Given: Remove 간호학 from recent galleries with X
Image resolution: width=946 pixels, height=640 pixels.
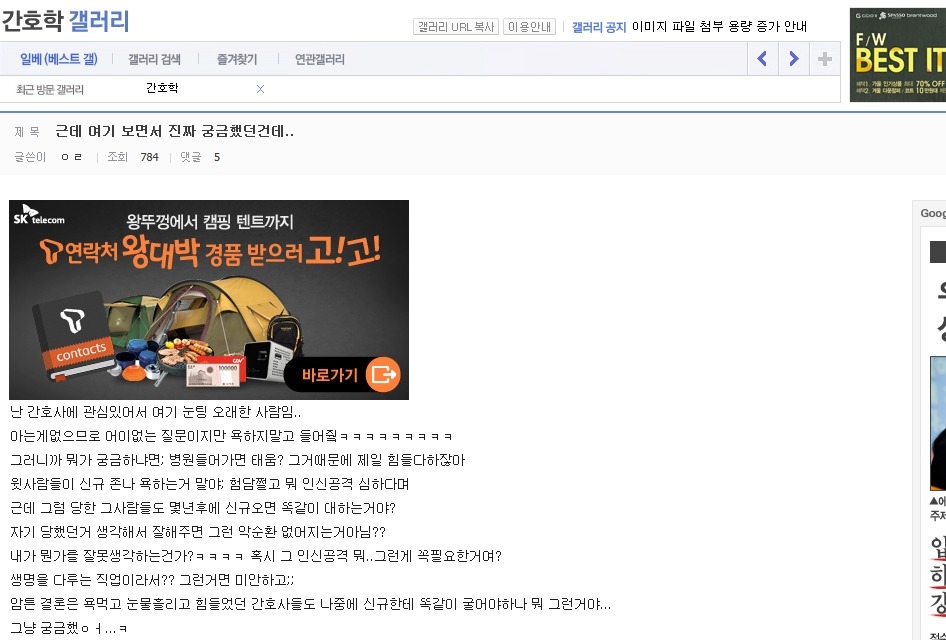Looking at the screenshot, I should click(260, 89).
